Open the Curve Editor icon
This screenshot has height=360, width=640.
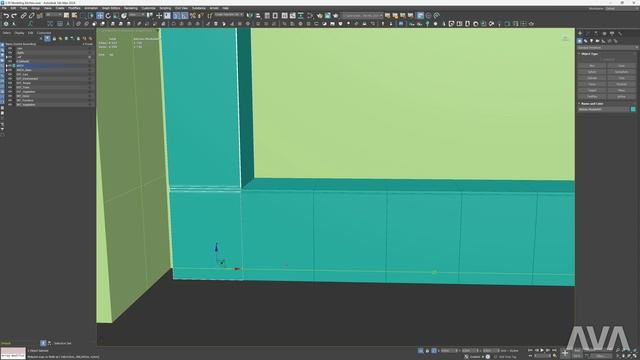tap(293, 16)
